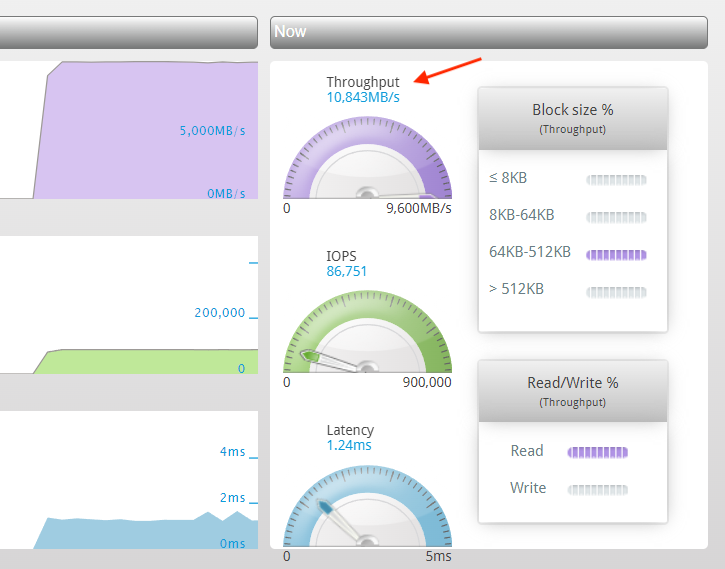Viewport: 725px width, 569px height.
Task: Click the Read/Write % panel header
Action: tap(573, 391)
